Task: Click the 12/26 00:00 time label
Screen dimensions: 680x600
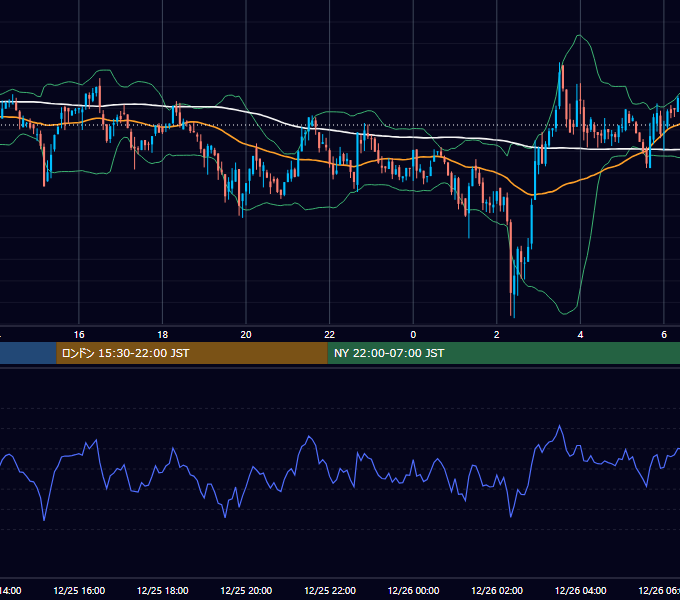Action: click(x=413, y=590)
